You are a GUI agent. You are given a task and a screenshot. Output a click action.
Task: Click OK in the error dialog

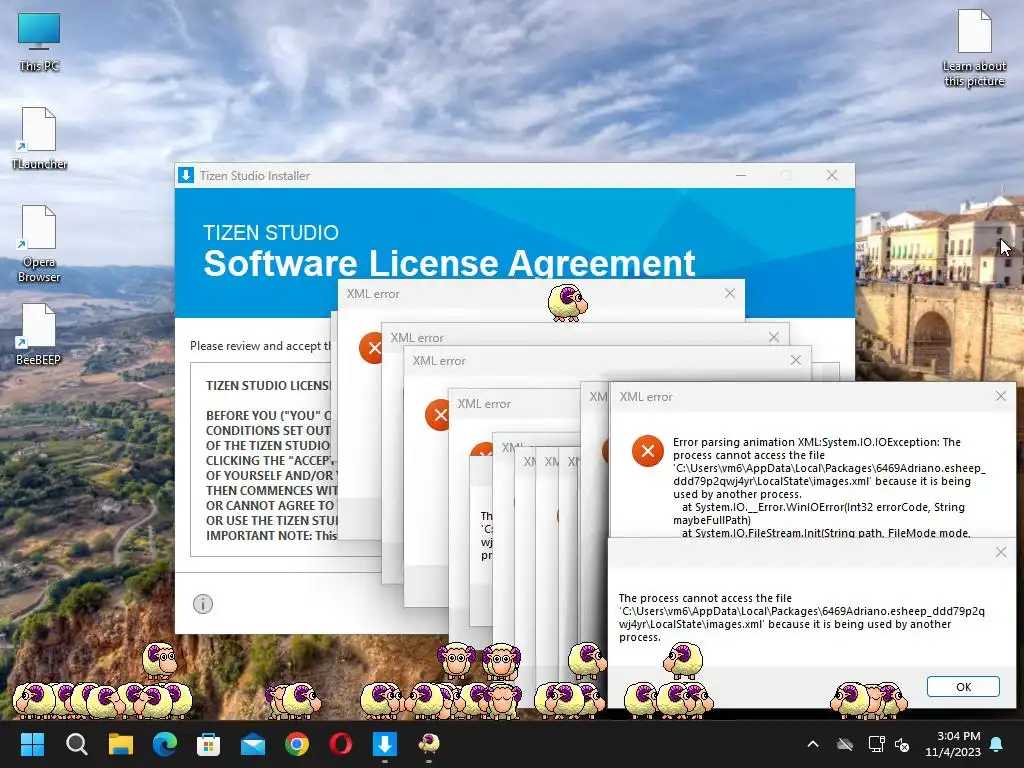(x=963, y=686)
